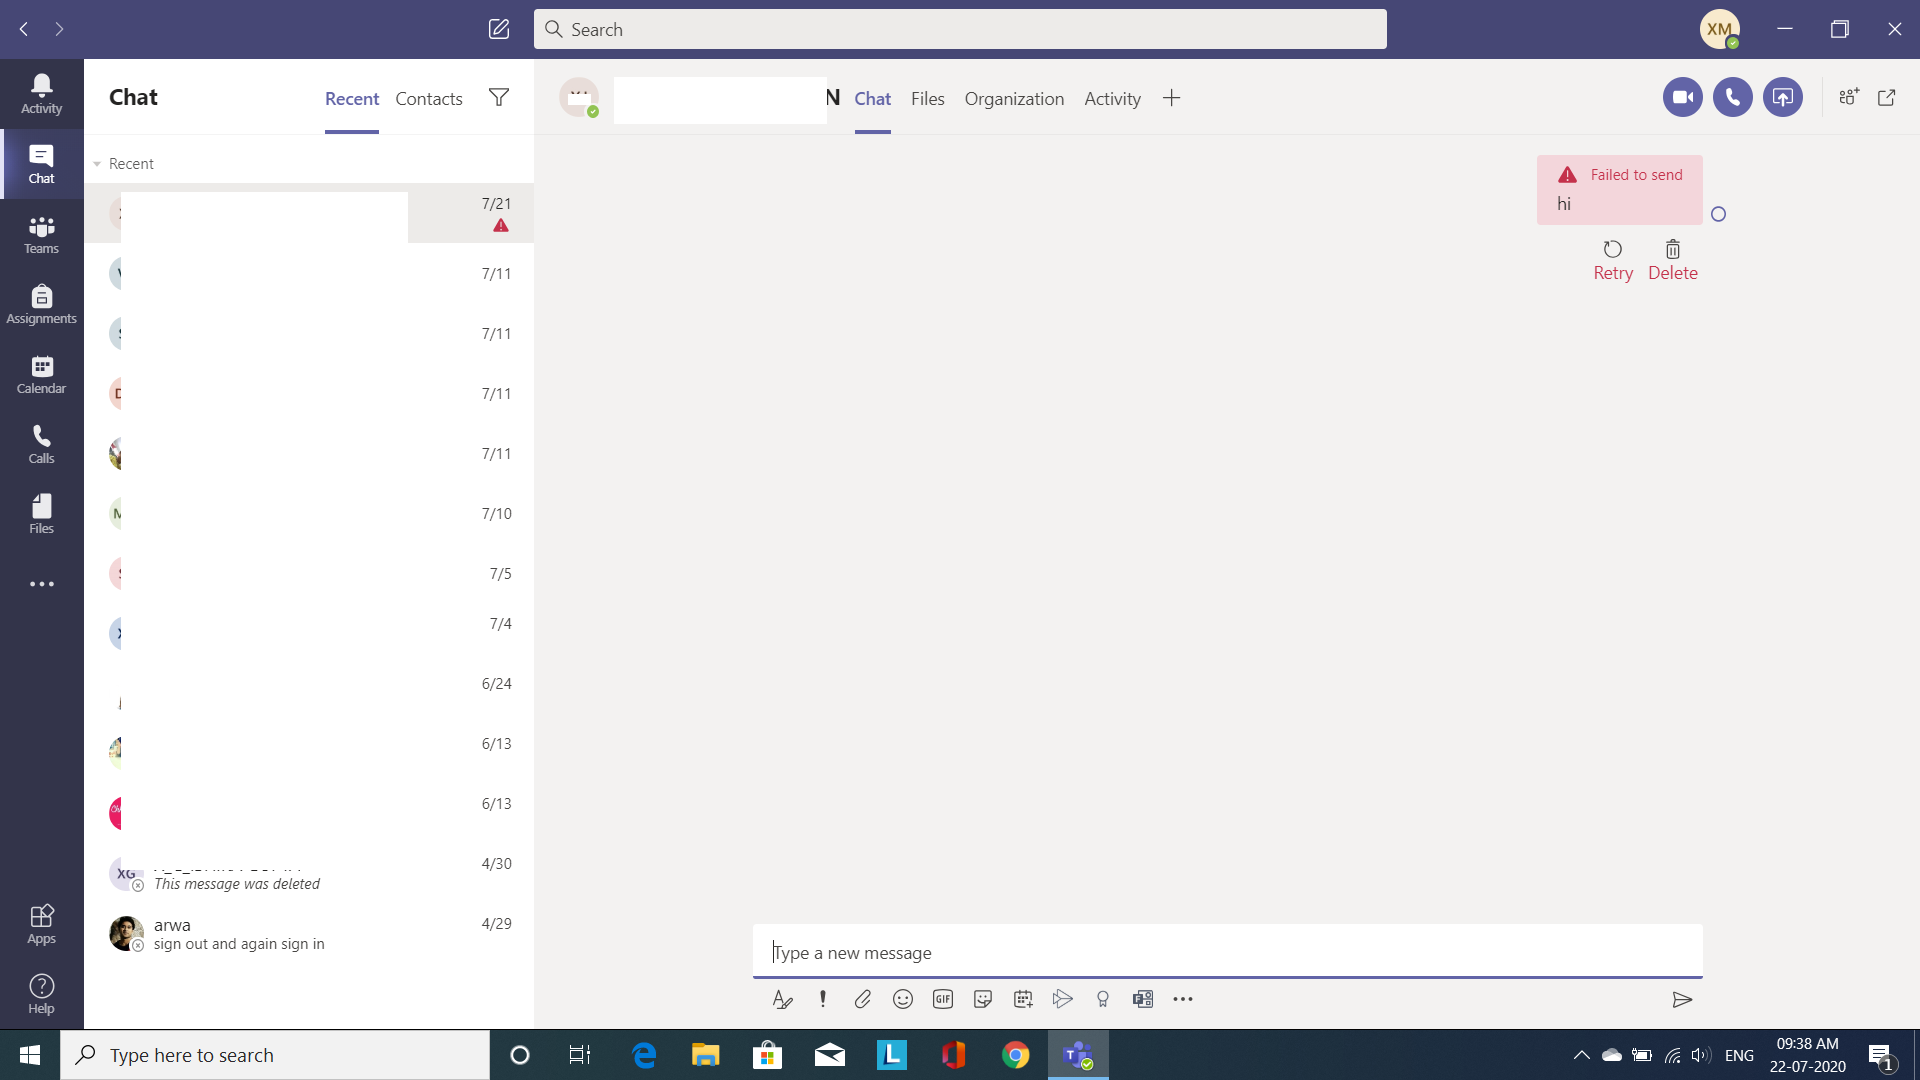Start a video call
Screen dimensions: 1920x1080
click(1682, 97)
